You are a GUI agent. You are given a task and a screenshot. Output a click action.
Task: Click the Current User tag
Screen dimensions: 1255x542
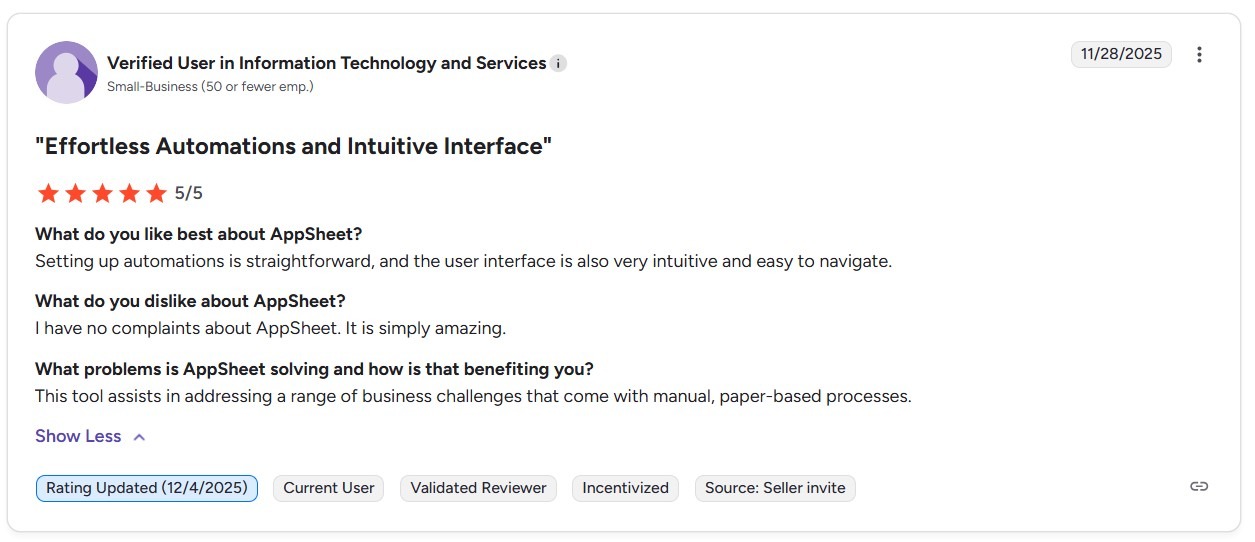329,488
